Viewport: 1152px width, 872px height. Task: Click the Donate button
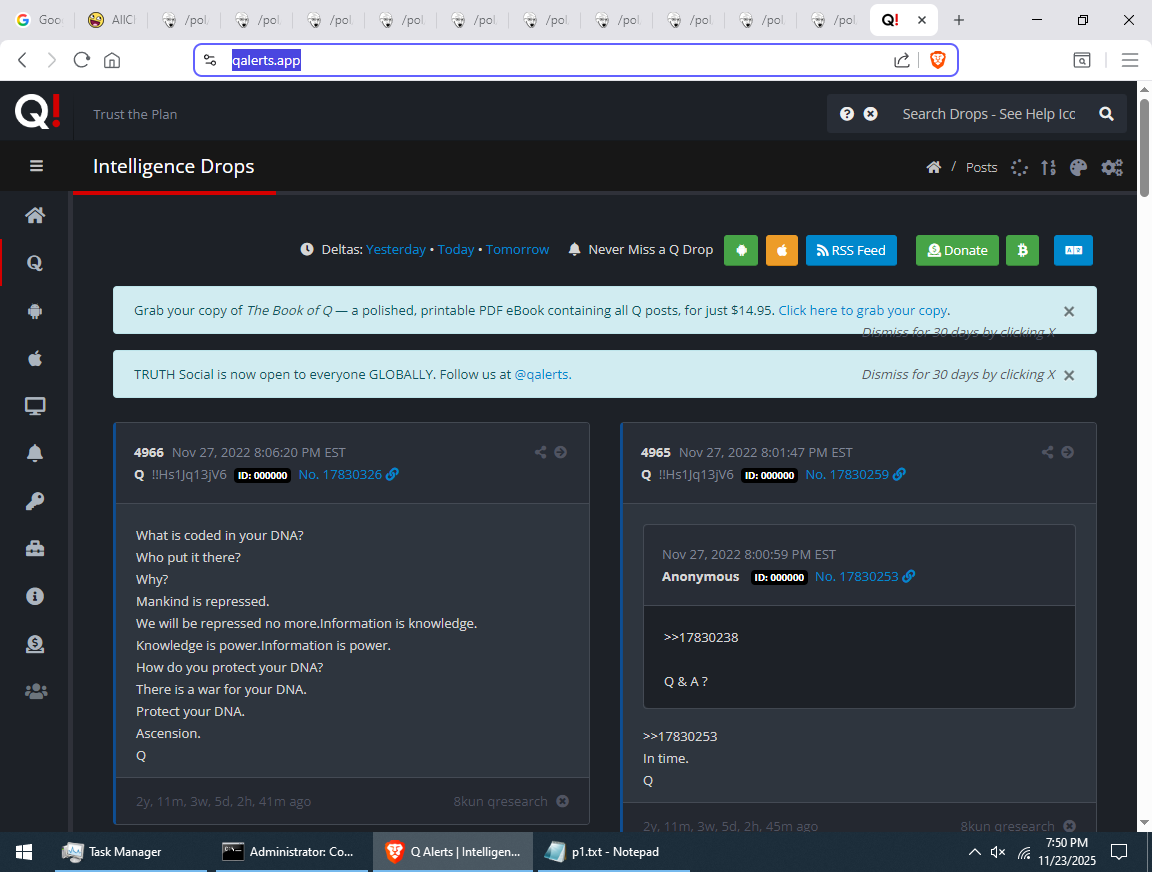[957, 250]
